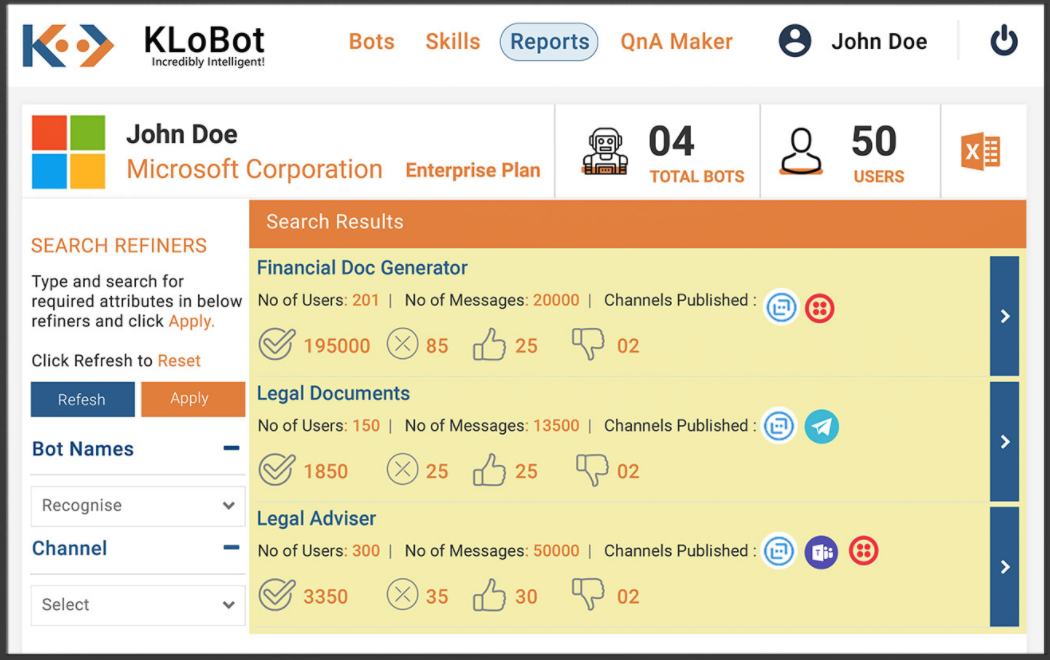Click the users value 300
This screenshot has height=660, width=1050.
(x=366, y=551)
